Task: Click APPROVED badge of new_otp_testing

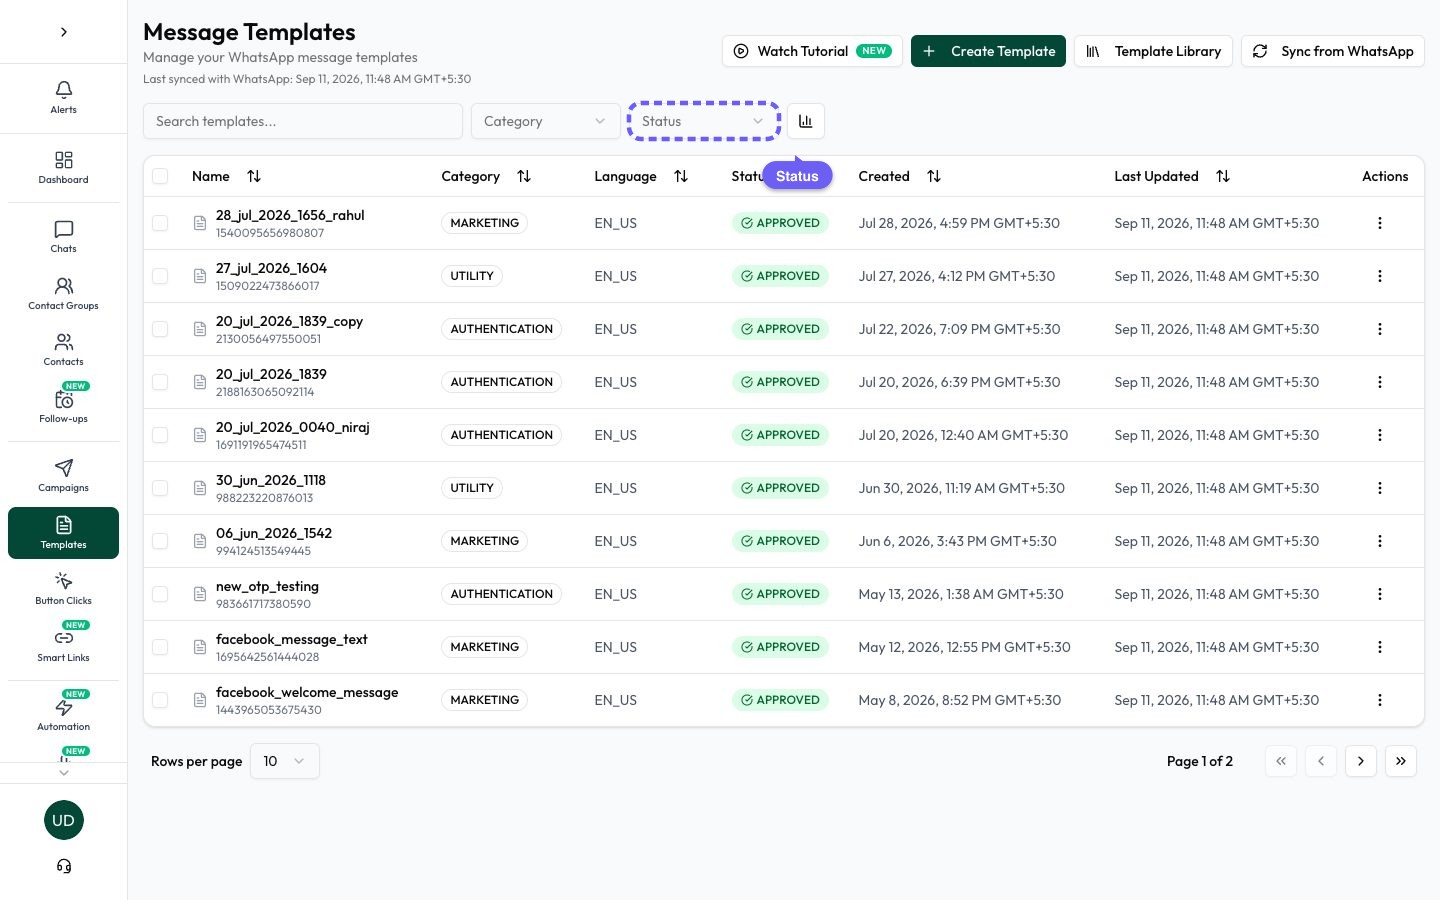Action: click(x=780, y=594)
